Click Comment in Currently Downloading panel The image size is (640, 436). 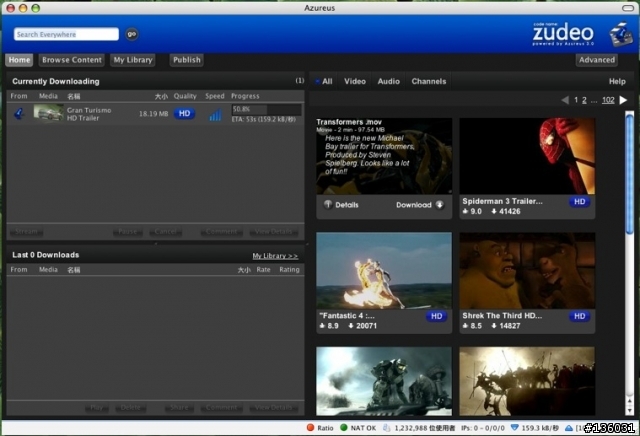point(222,232)
